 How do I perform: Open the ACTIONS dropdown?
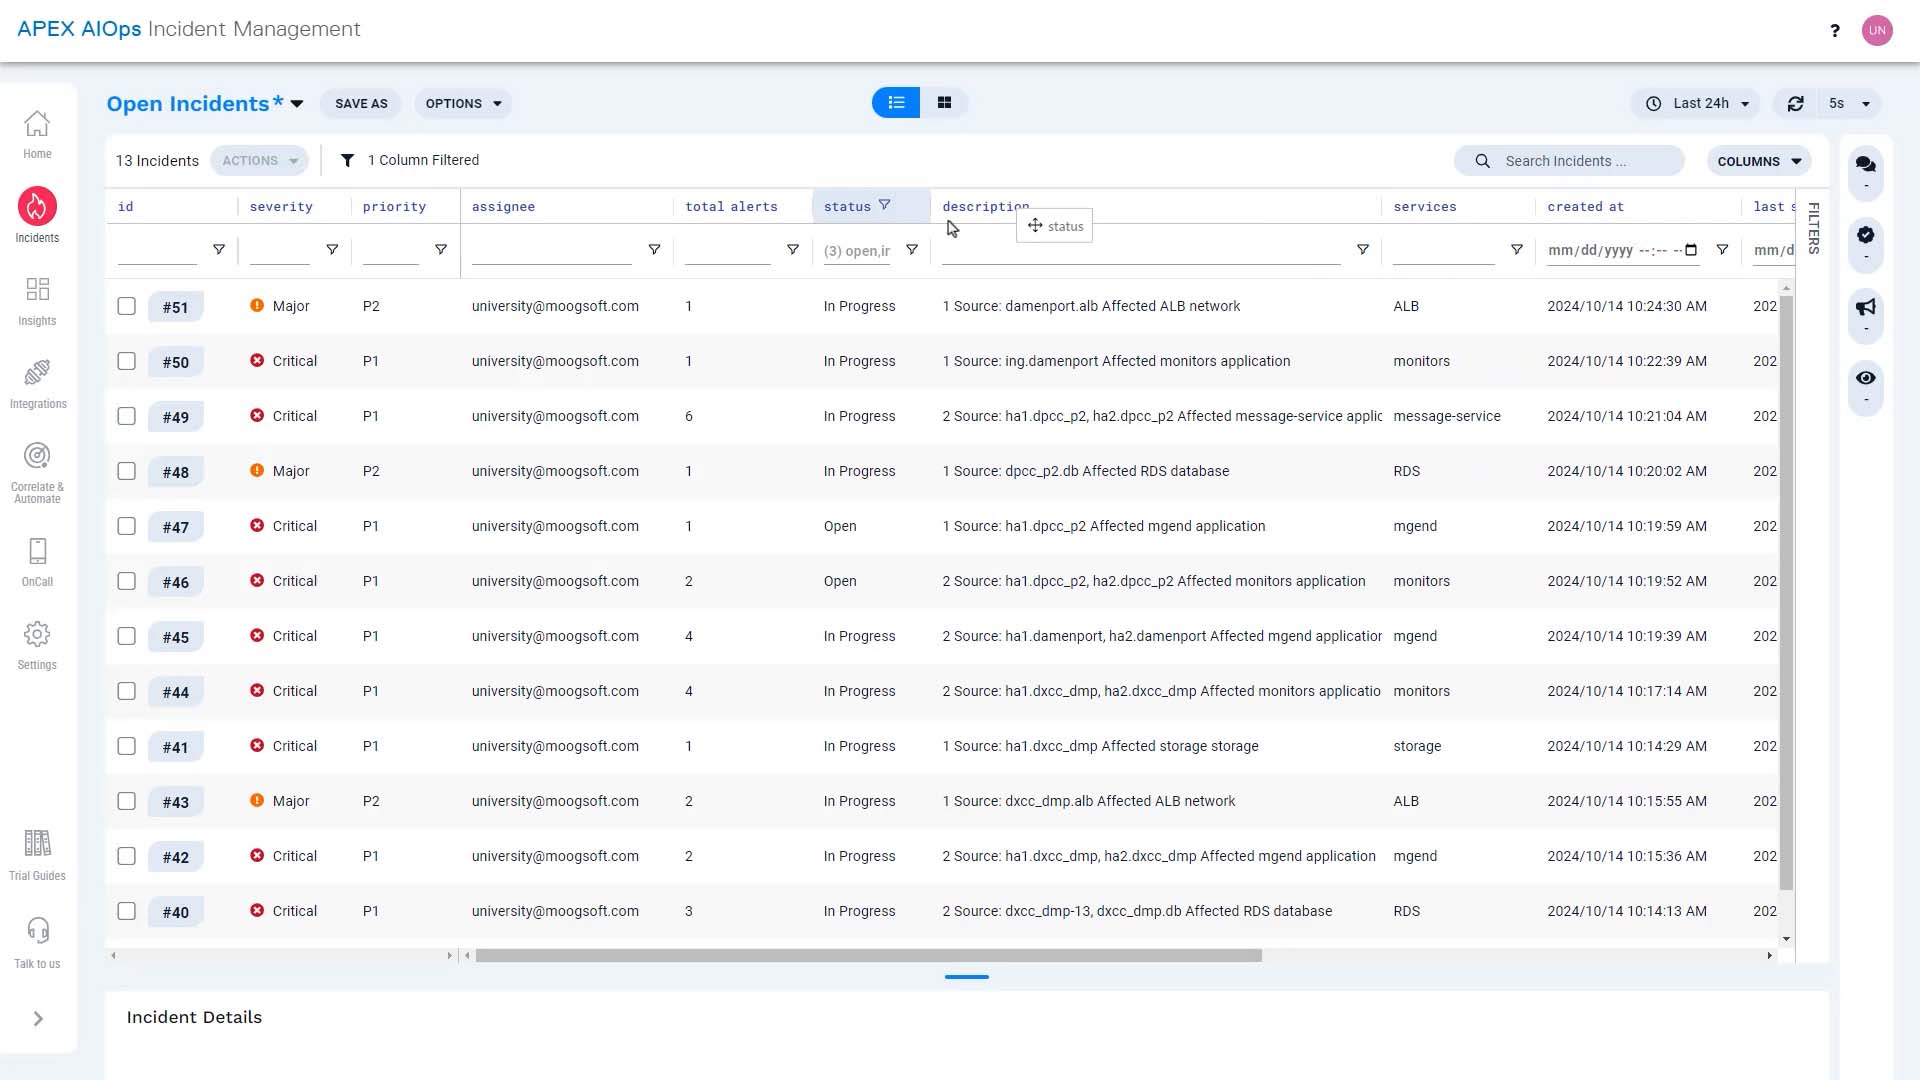coord(260,161)
